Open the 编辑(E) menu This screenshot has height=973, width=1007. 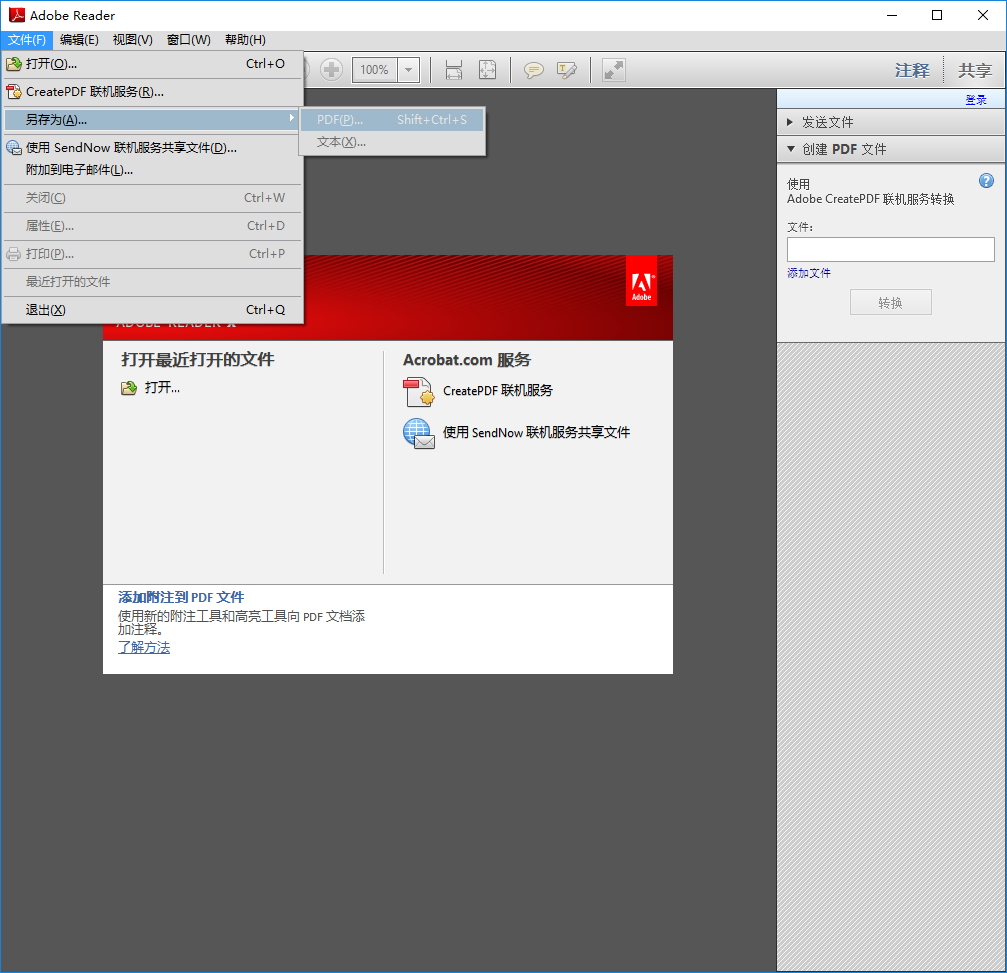(x=79, y=40)
